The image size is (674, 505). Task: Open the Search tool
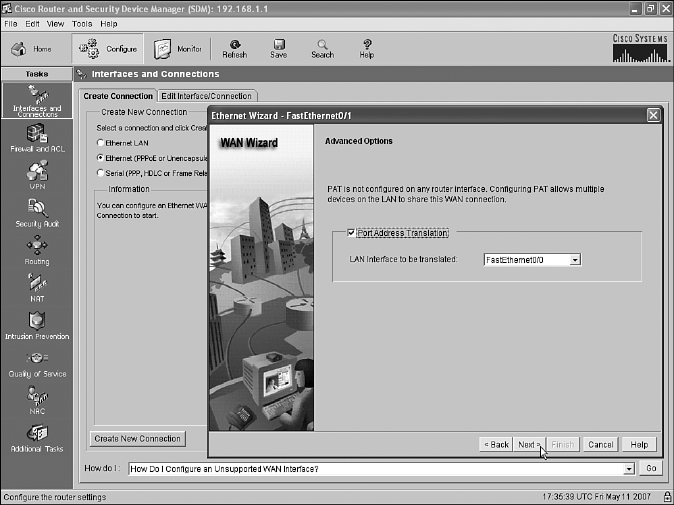[x=322, y=49]
